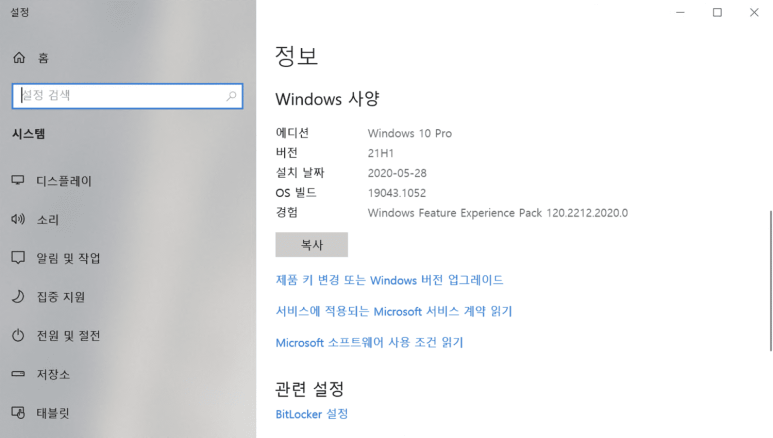Click the search magnifier icon
The height and width of the screenshot is (438, 773).
coord(231,96)
